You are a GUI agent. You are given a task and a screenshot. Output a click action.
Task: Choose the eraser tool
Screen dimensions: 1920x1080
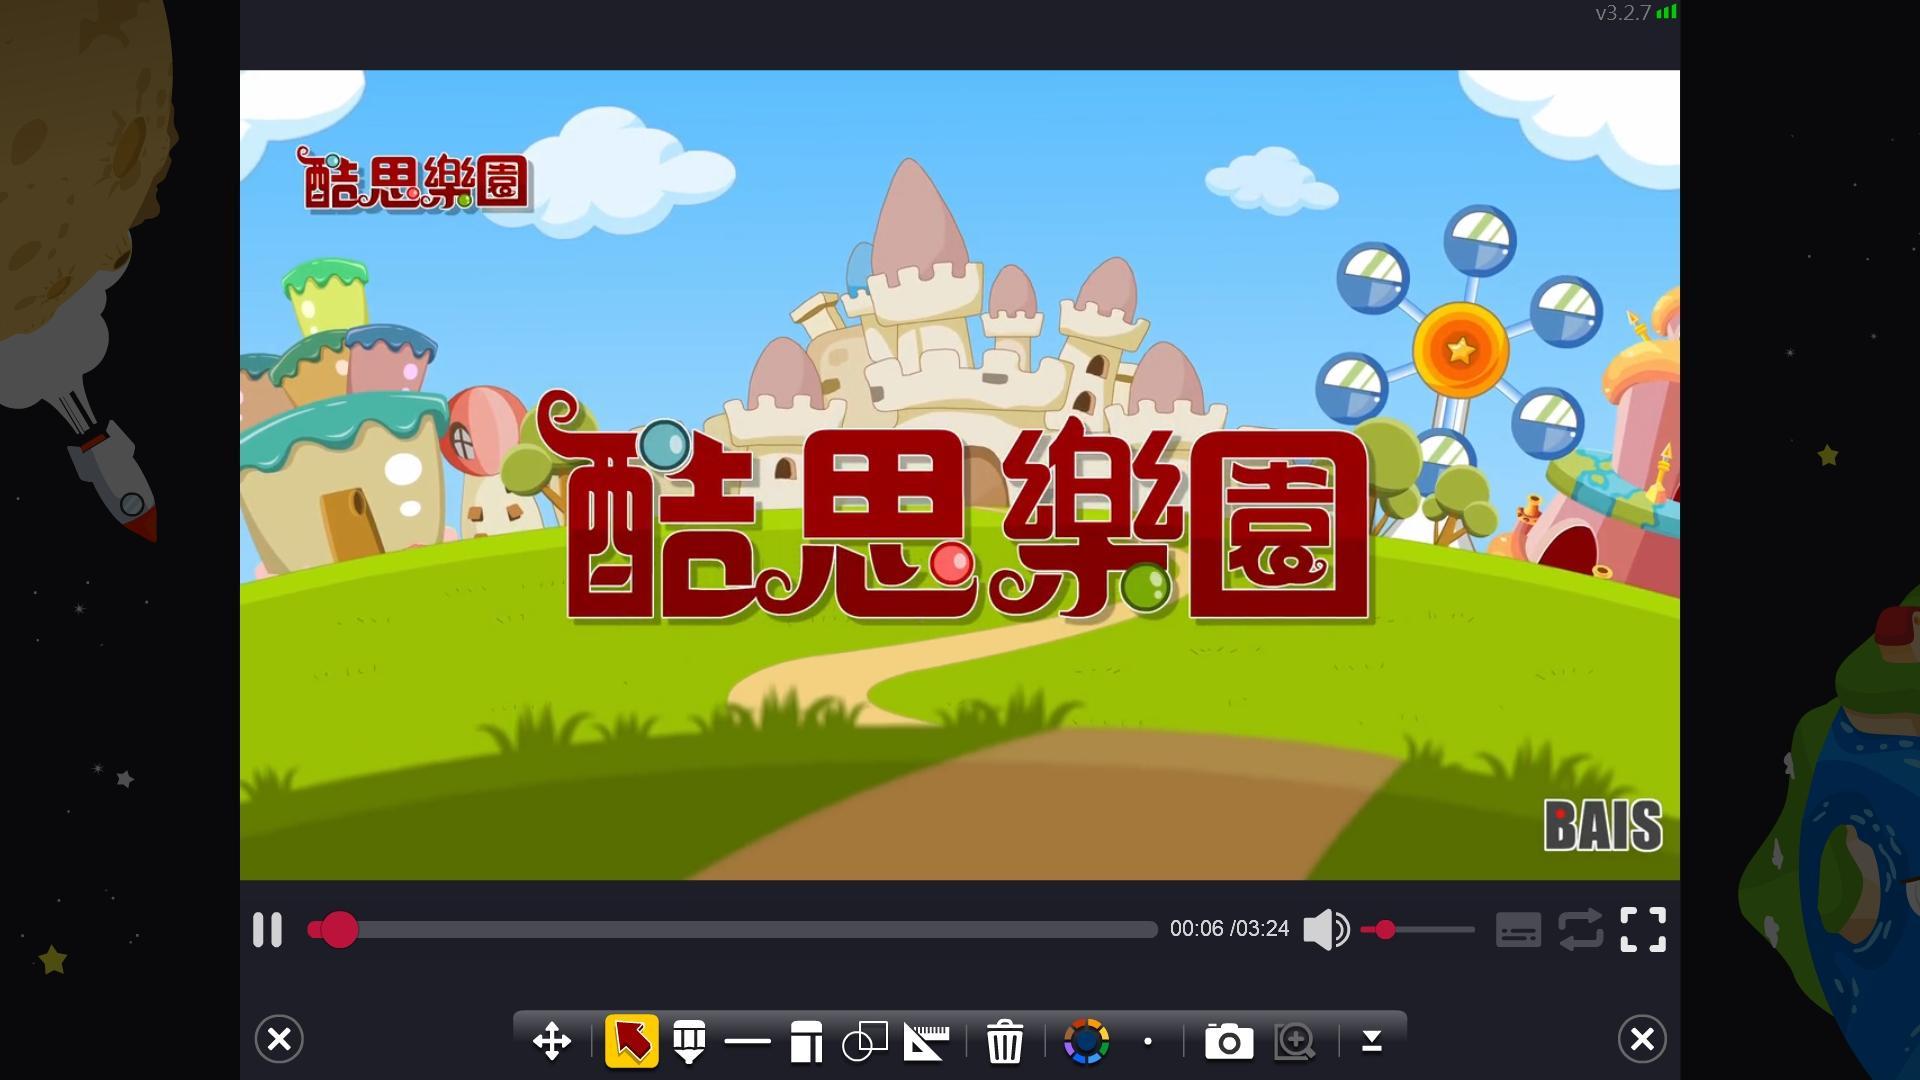(806, 1041)
